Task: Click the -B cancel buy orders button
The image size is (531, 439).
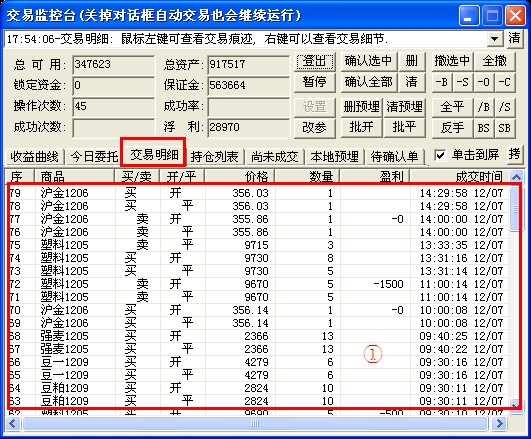Action: (442, 82)
